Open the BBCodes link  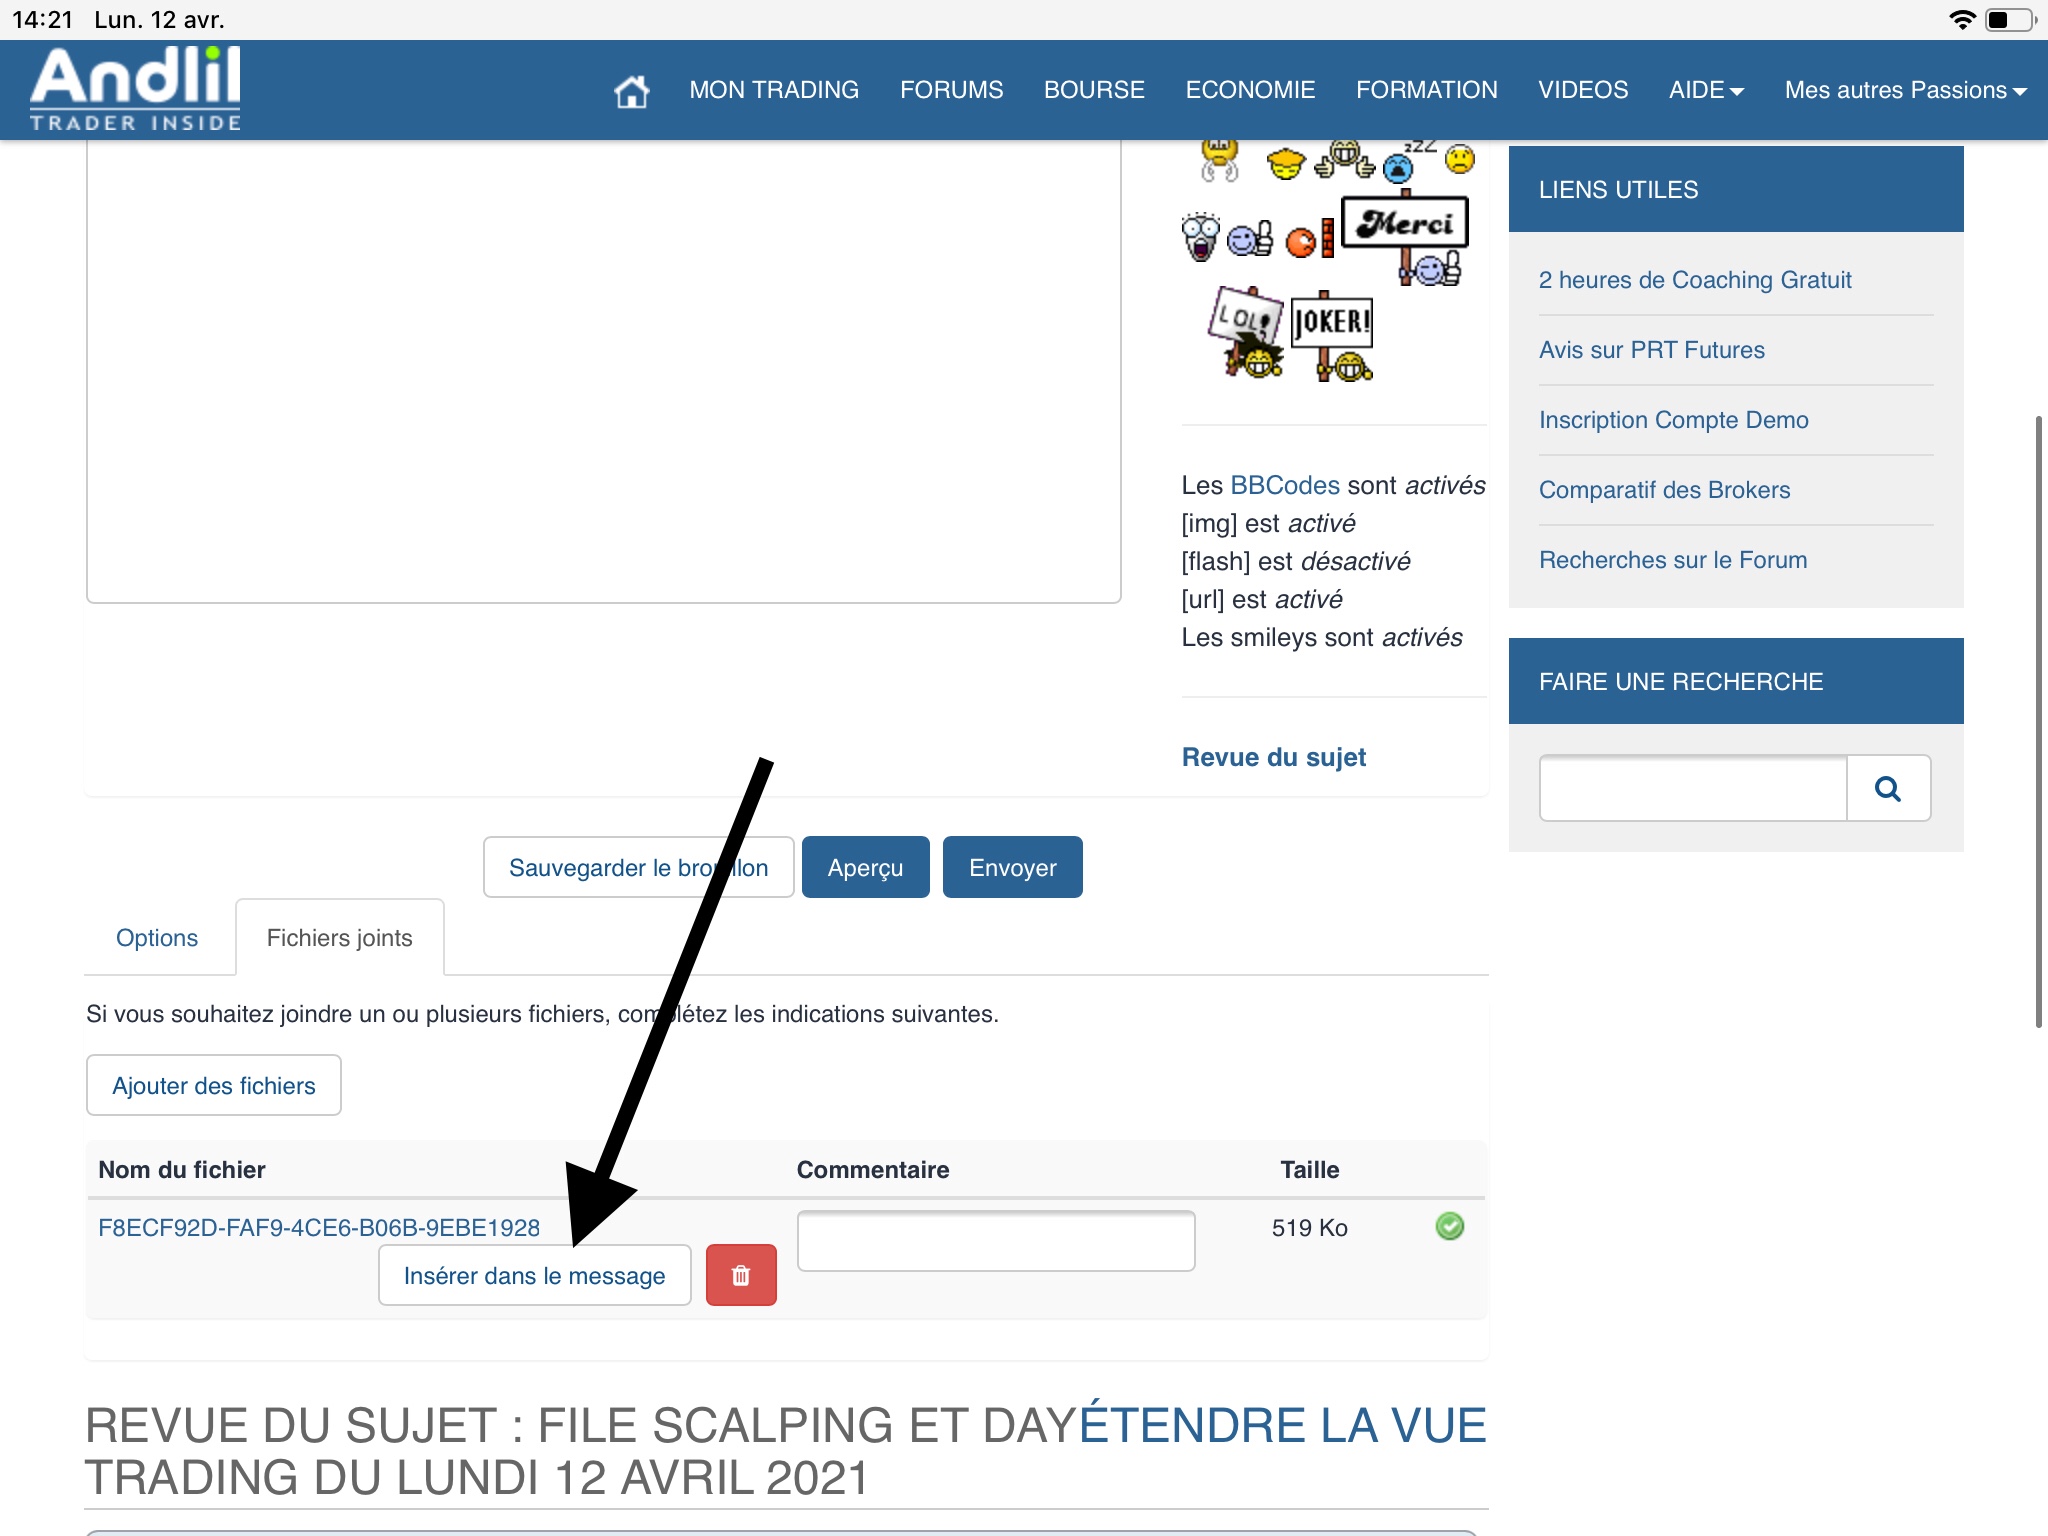pos(1284,485)
